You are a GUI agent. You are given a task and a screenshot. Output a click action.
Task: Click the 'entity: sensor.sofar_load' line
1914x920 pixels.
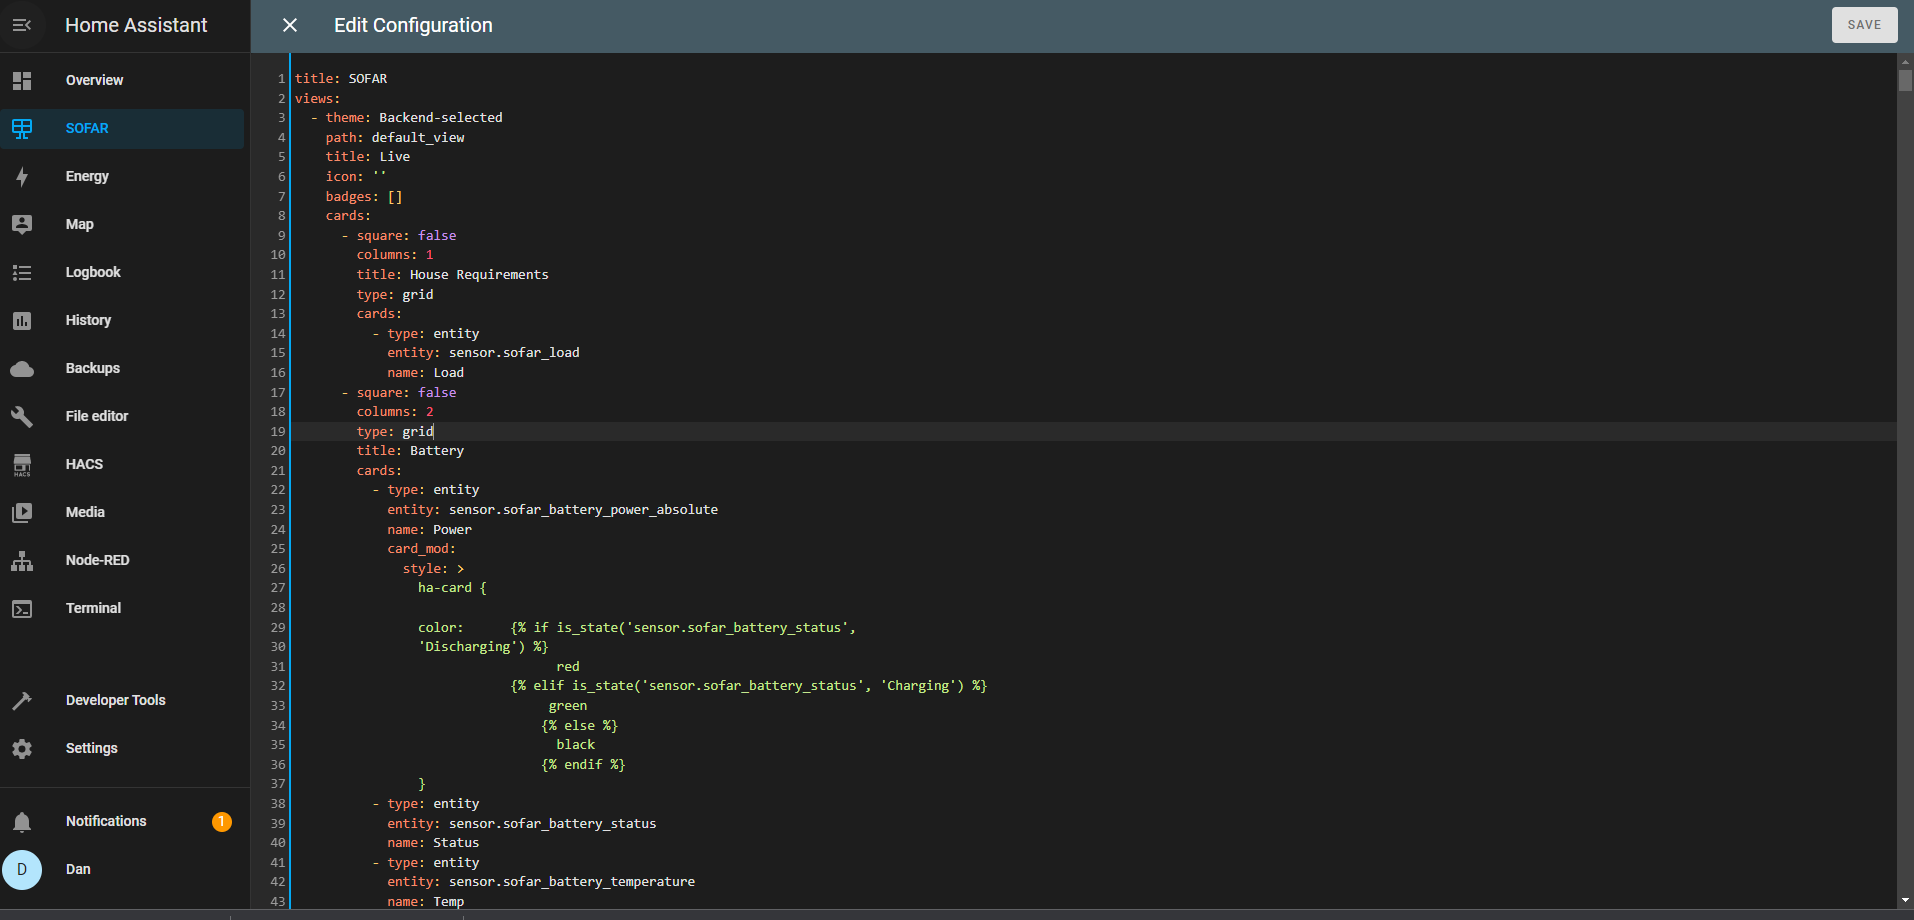(483, 353)
